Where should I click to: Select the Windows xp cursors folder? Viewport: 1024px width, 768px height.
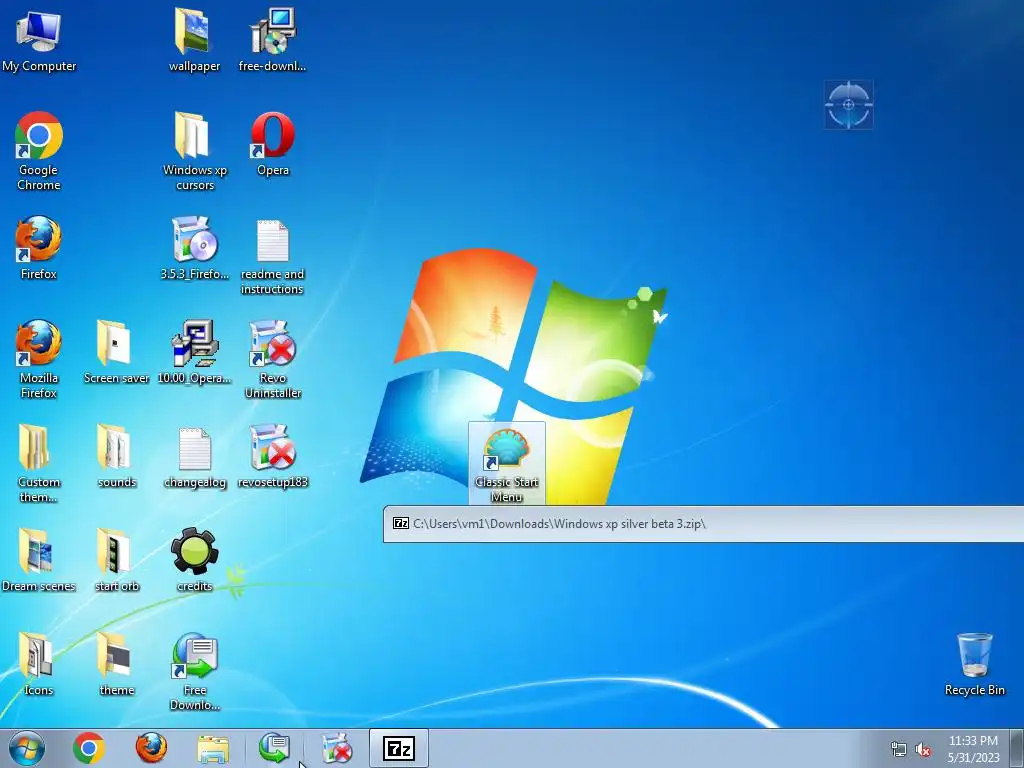pyautogui.click(x=194, y=152)
